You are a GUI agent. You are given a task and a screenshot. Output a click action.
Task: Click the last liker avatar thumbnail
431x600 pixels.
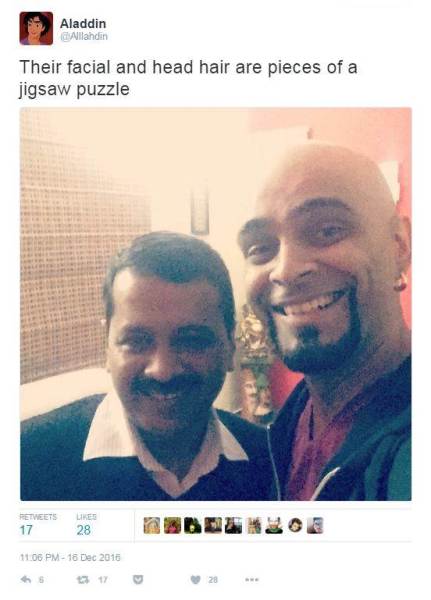[315, 525]
